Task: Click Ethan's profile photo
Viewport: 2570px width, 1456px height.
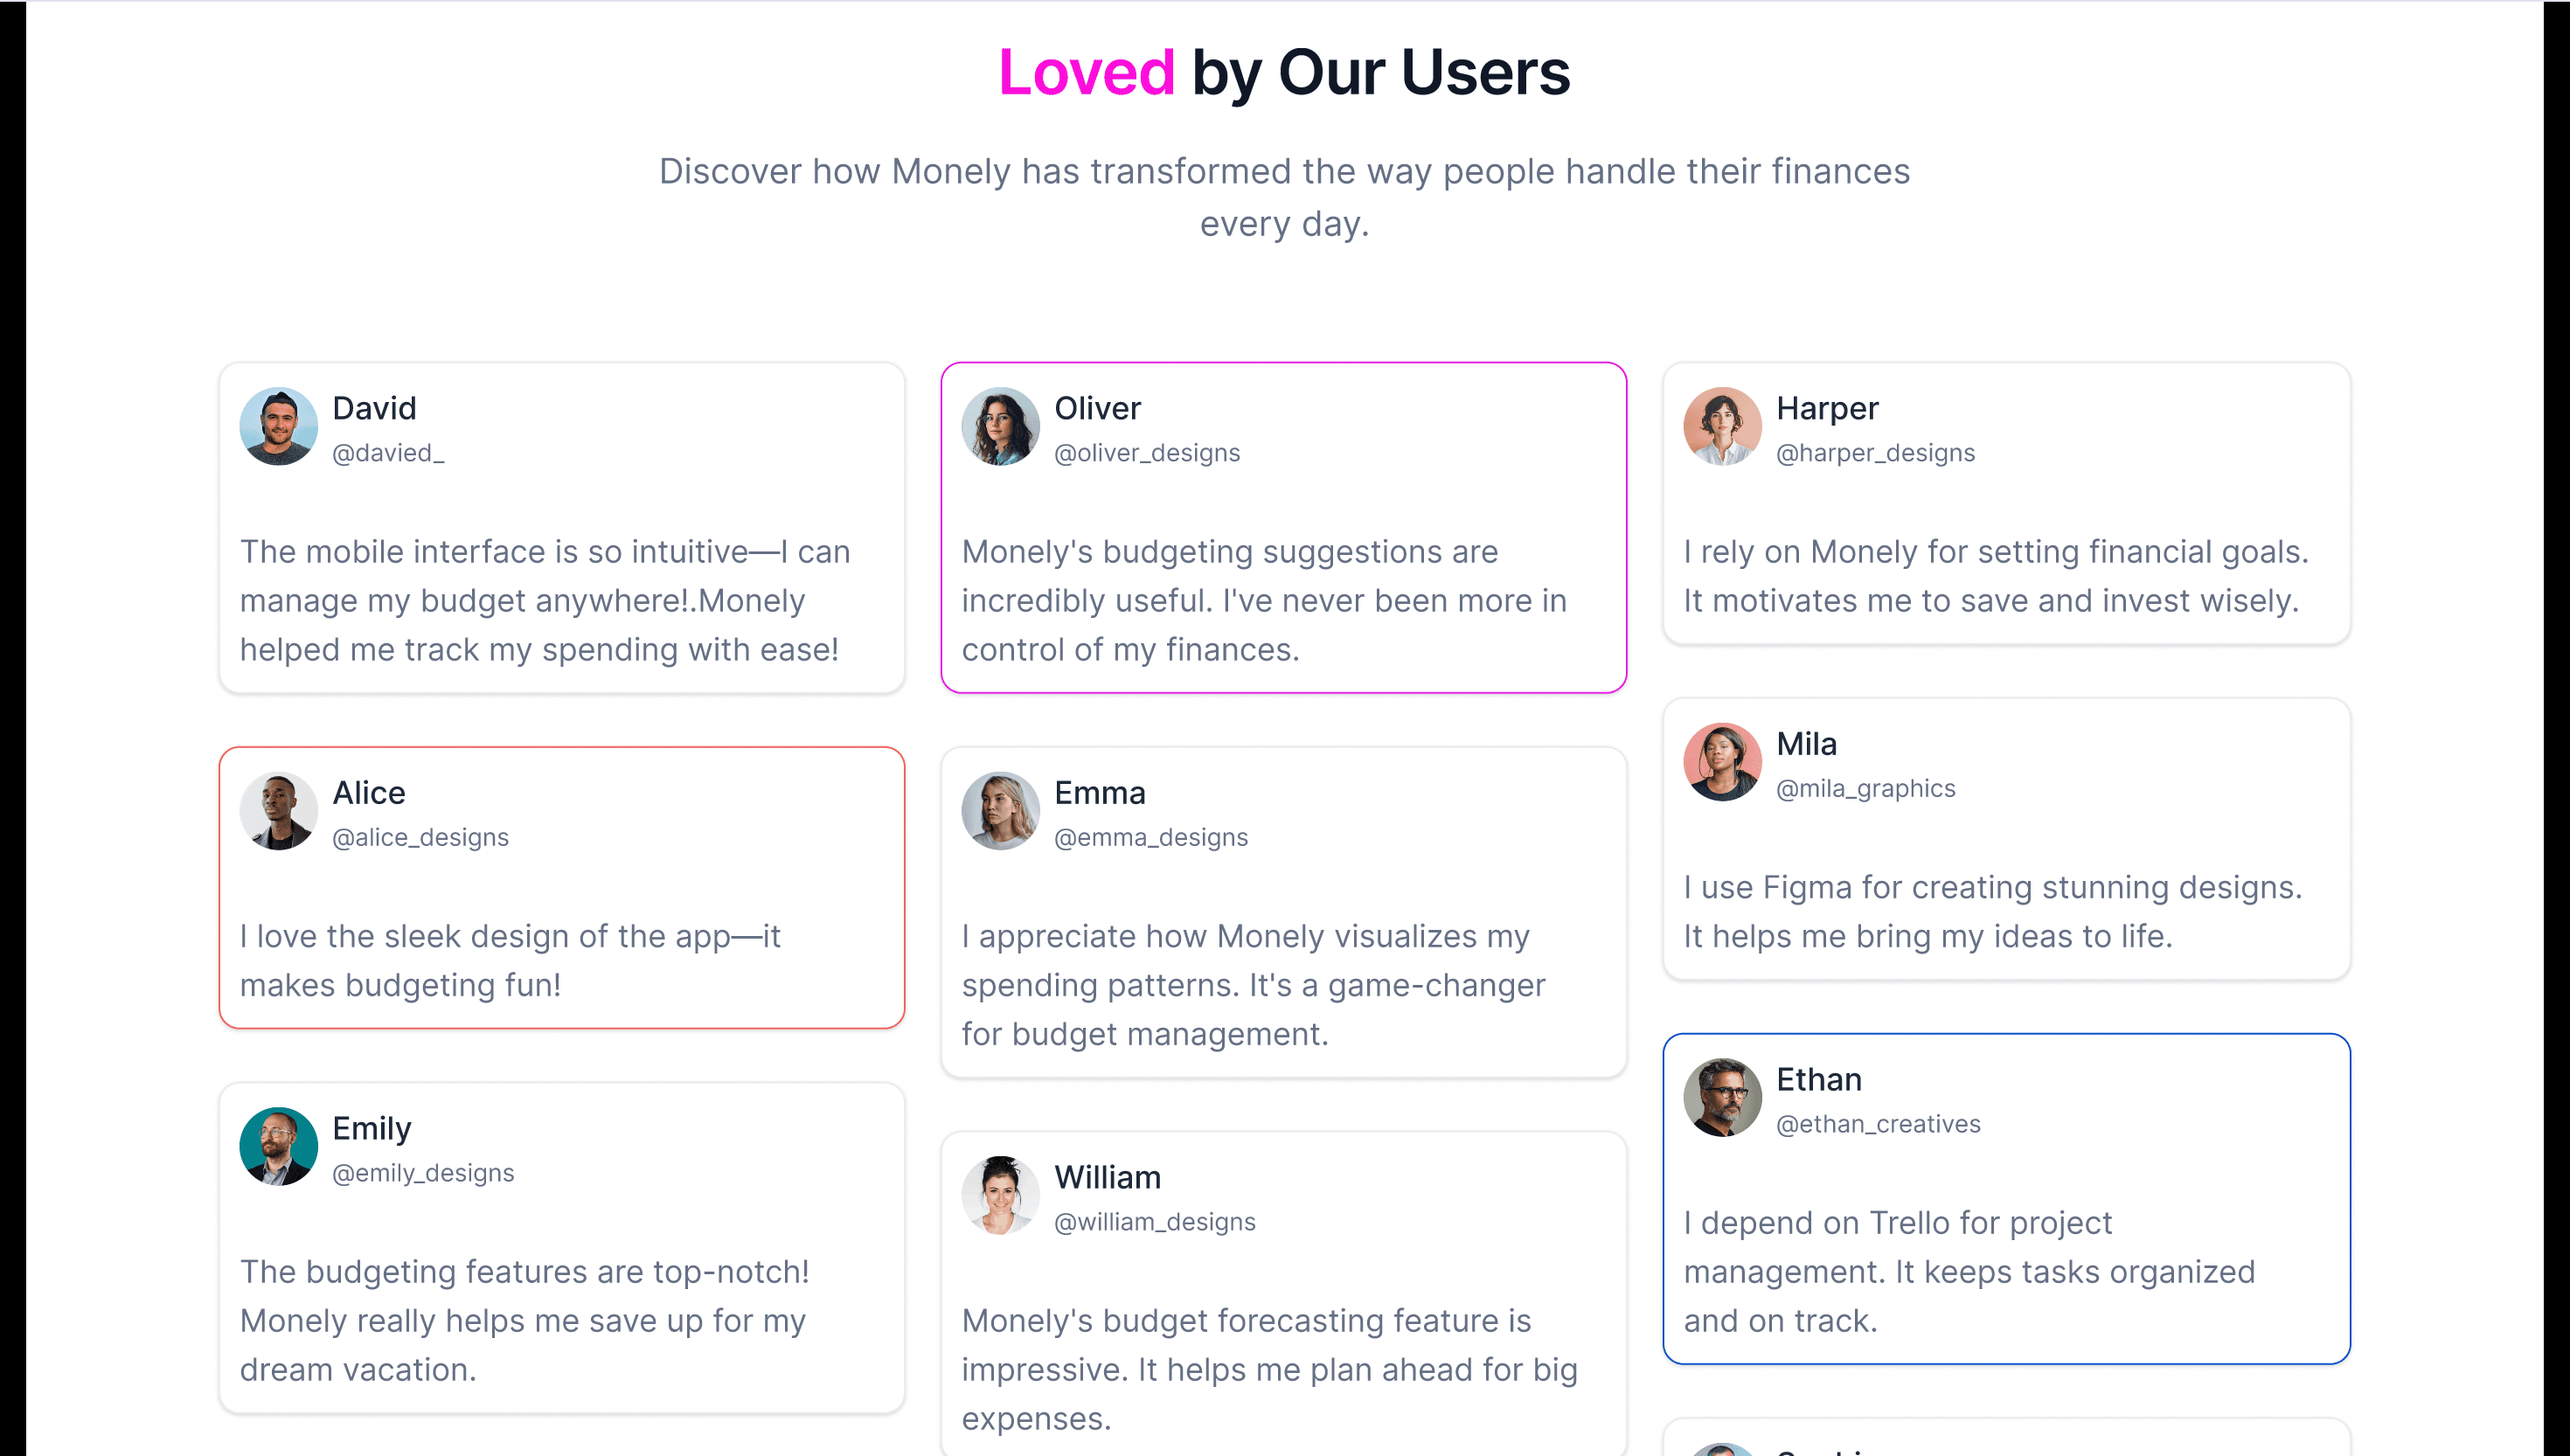Action: click(1722, 1098)
